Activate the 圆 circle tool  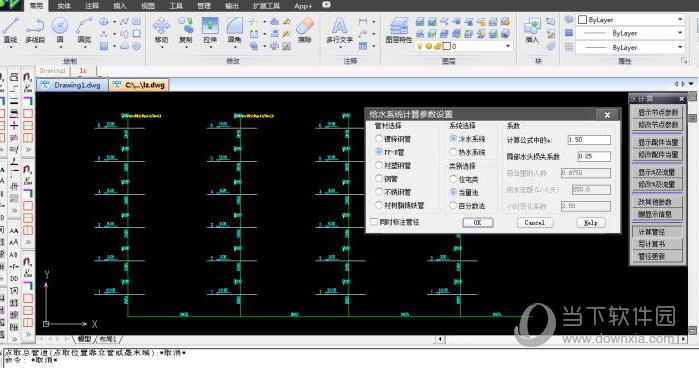(59, 30)
